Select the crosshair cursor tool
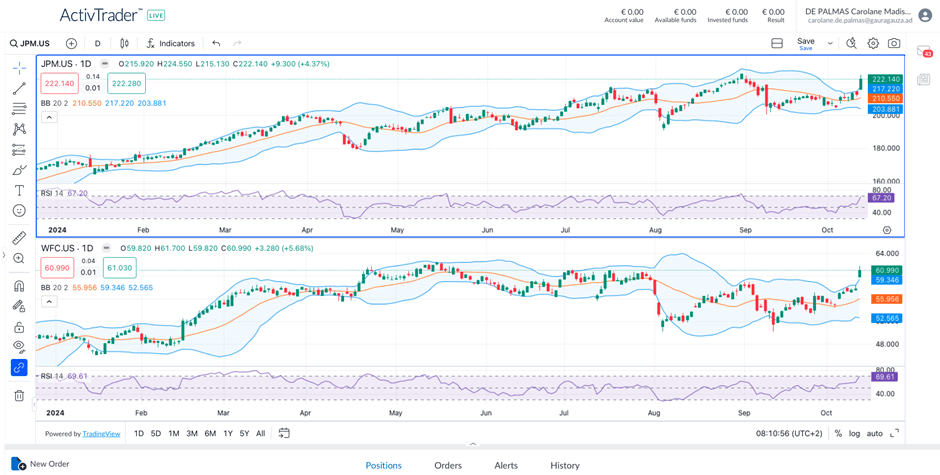The image size is (940, 475). pyautogui.click(x=19, y=68)
